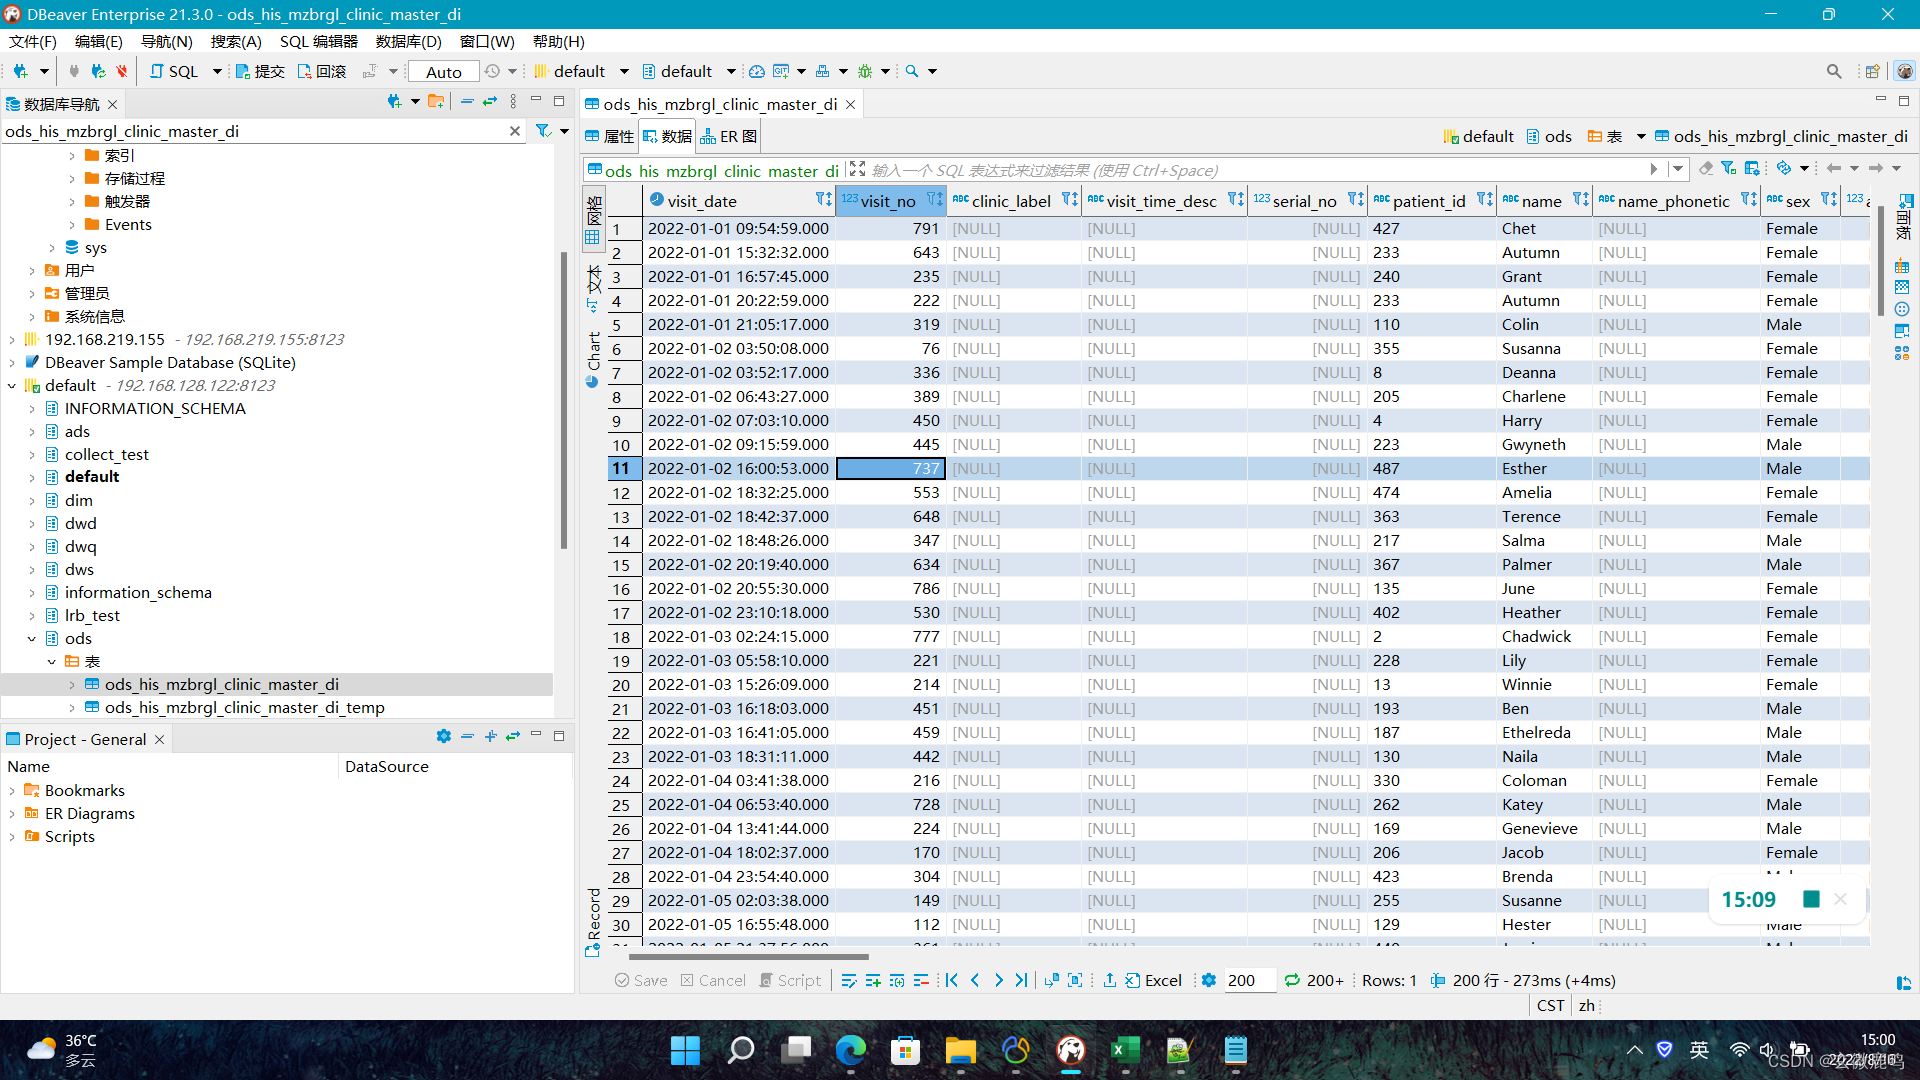Go to last row navigation icon
Viewport: 1920px width, 1080px height.
click(1021, 981)
